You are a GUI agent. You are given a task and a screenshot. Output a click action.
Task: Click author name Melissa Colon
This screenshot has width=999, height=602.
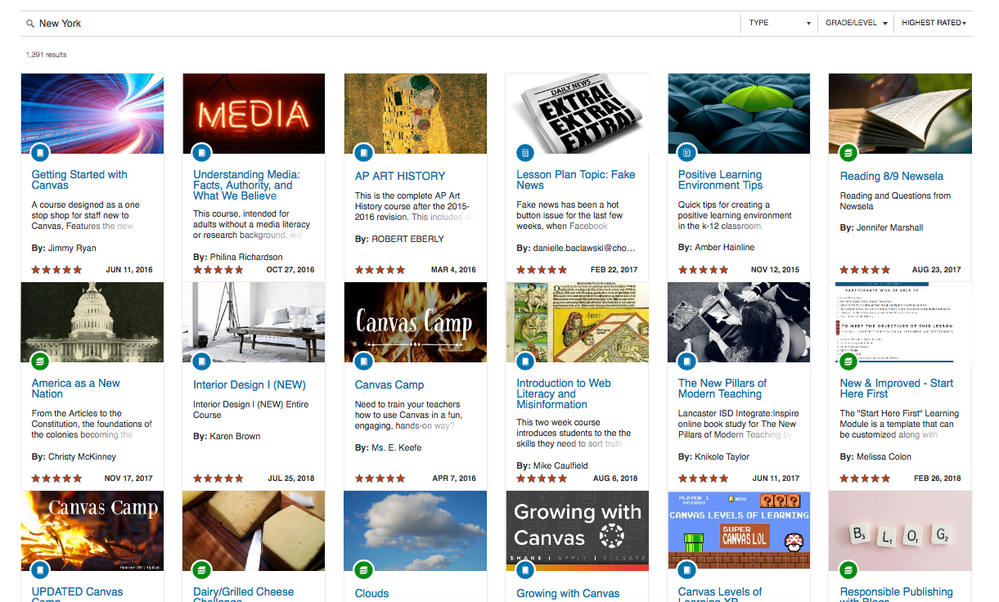(884, 457)
